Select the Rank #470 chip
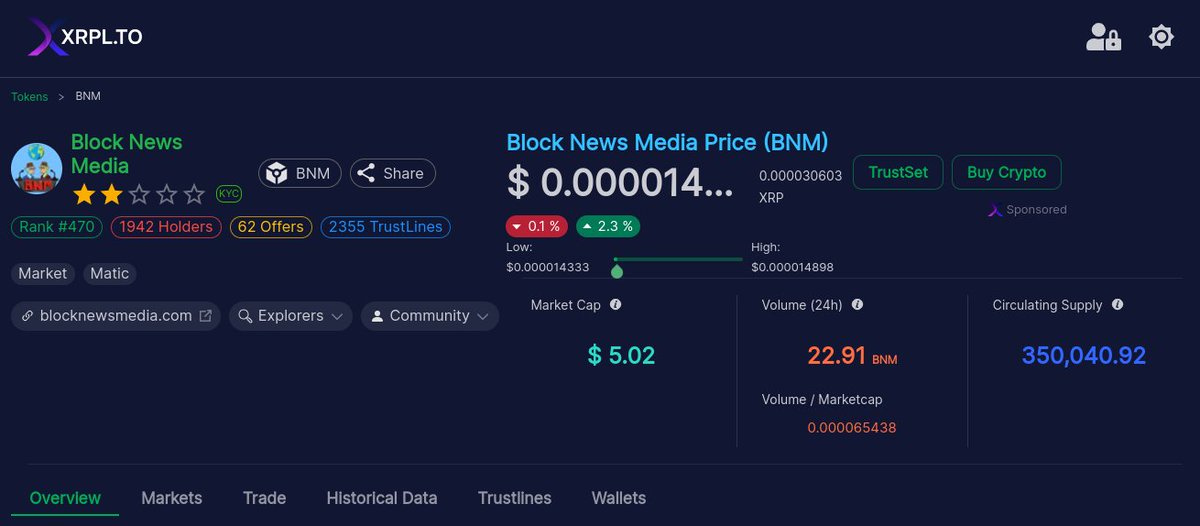 57,227
